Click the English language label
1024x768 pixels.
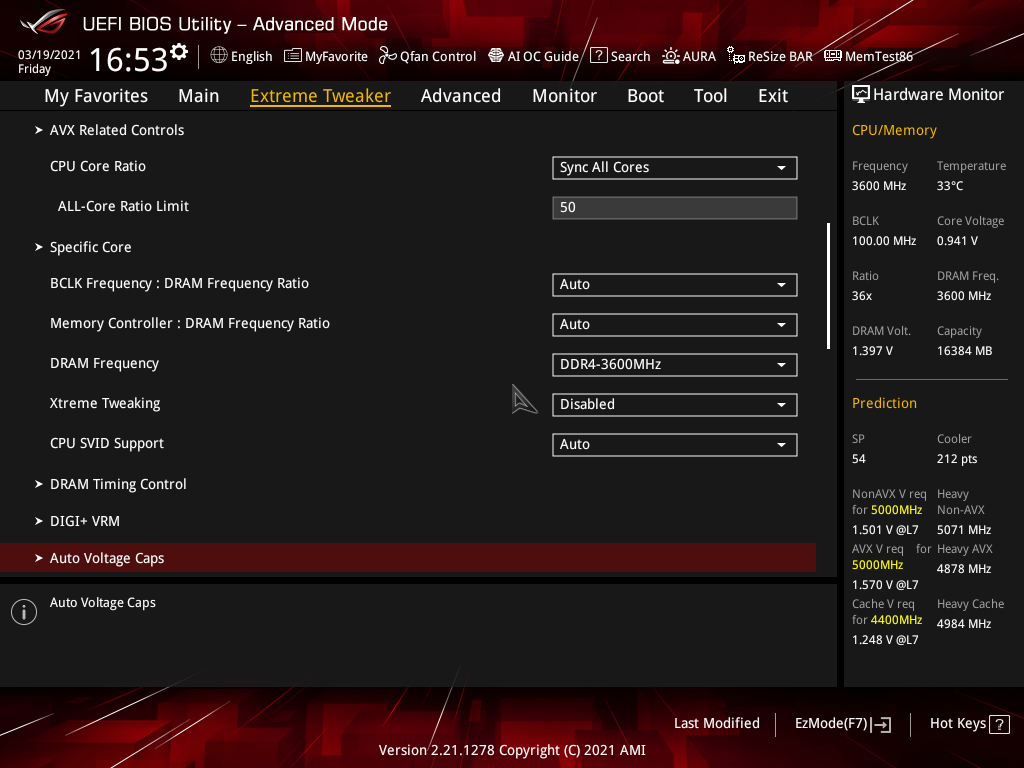coord(251,56)
